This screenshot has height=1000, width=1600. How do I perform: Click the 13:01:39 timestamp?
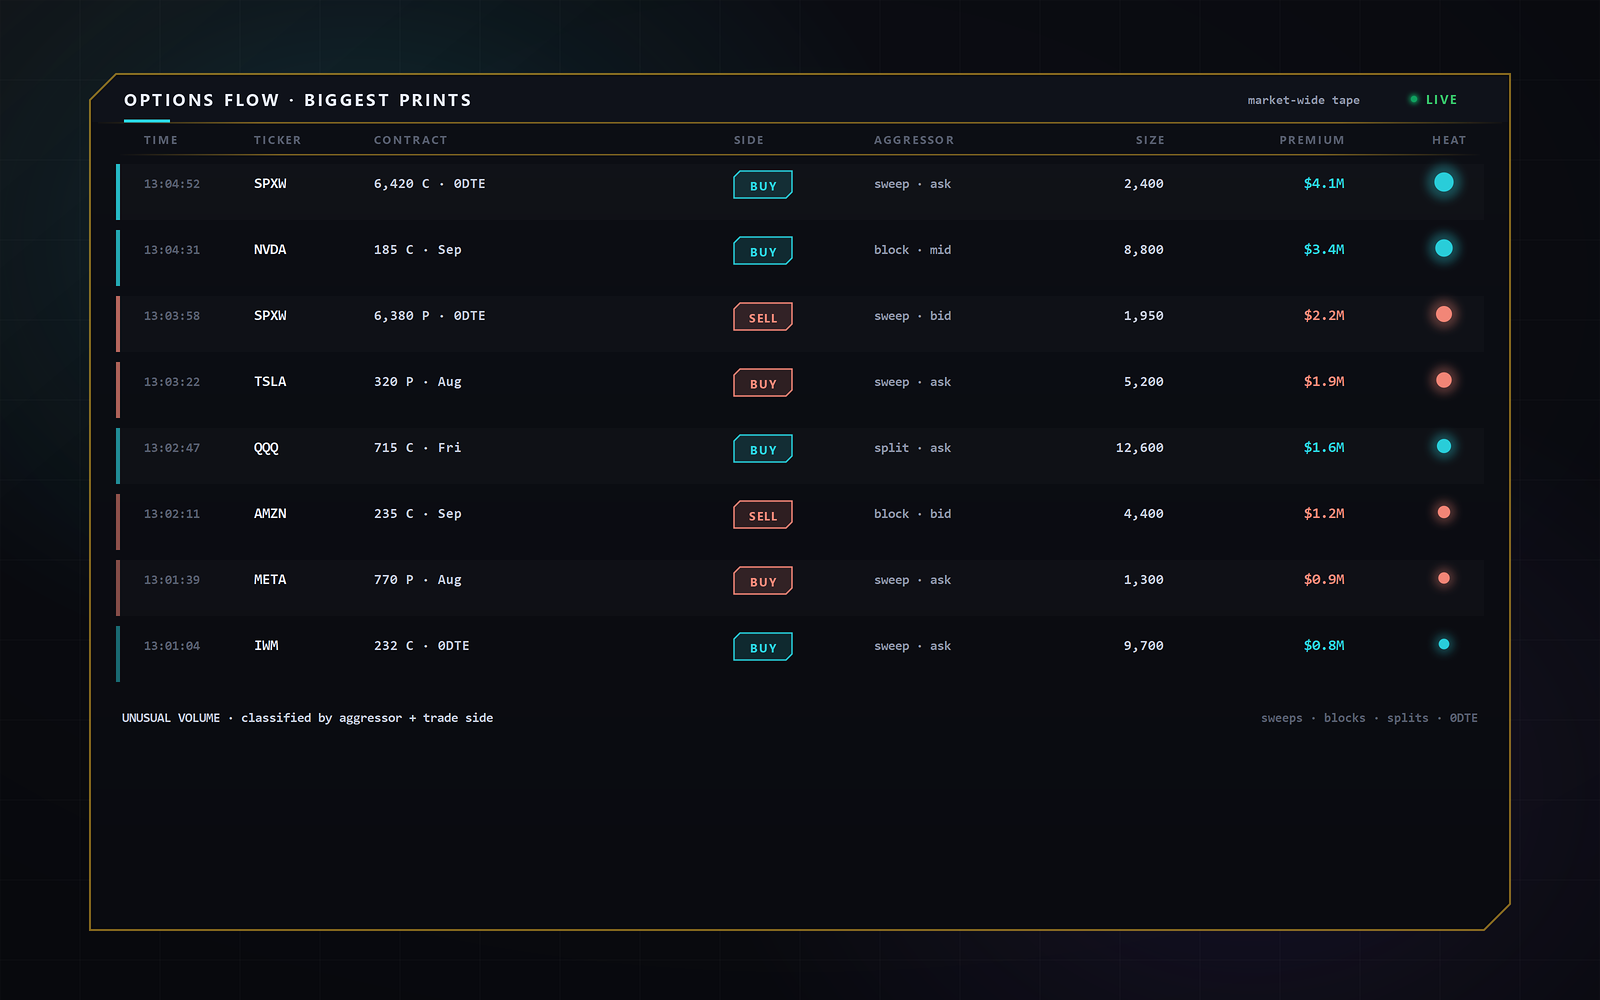(x=172, y=580)
